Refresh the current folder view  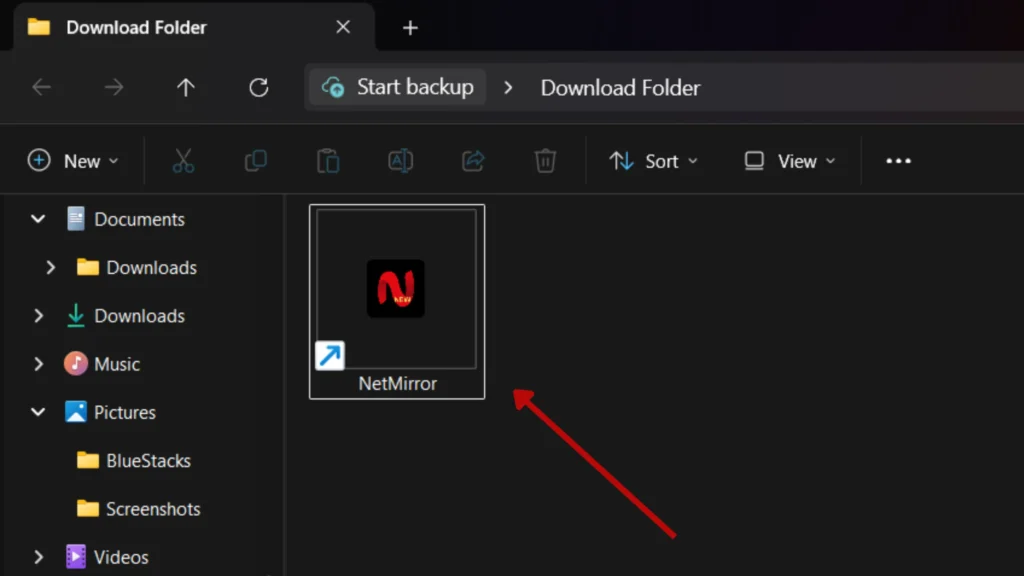[258, 88]
